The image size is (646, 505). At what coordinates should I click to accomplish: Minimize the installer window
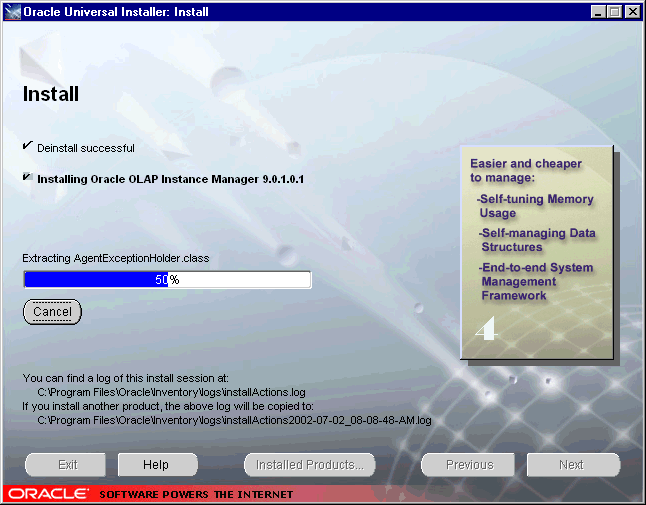pos(598,12)
